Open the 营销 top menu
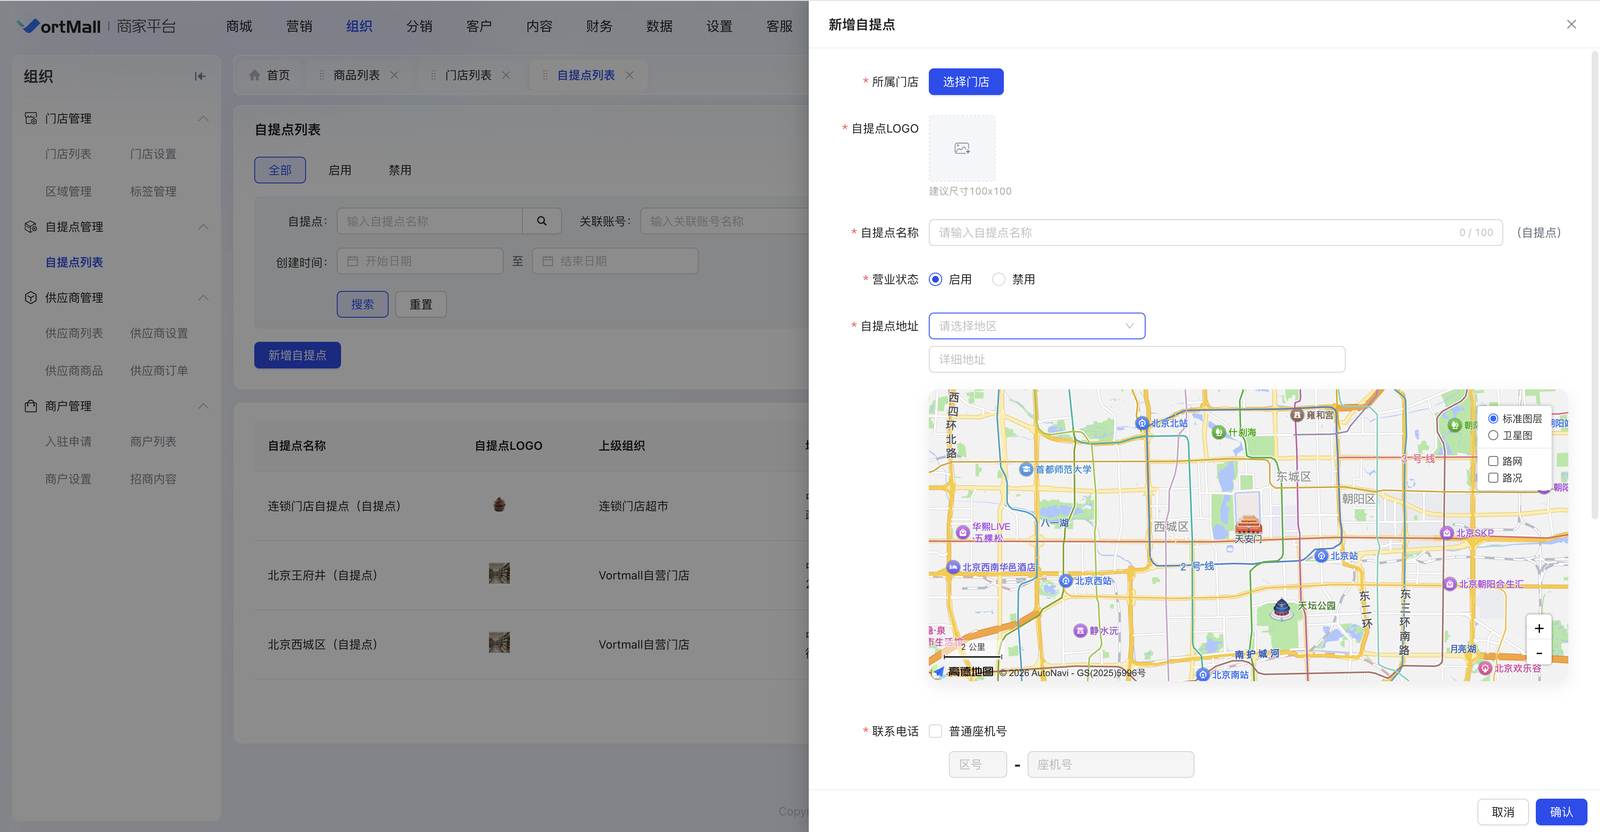 coord(299,26)
